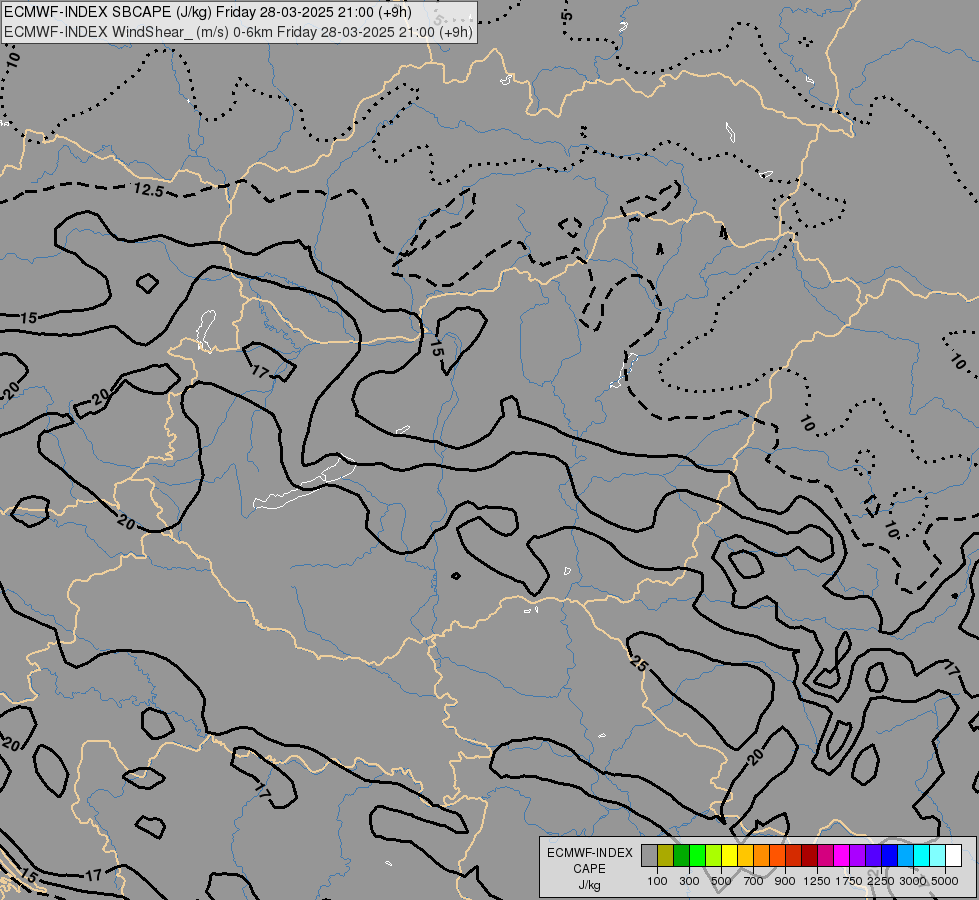This screenshot has height=900, width=979.
Task: Click the legend value label 3000
Action: click(x=913, y=881)
